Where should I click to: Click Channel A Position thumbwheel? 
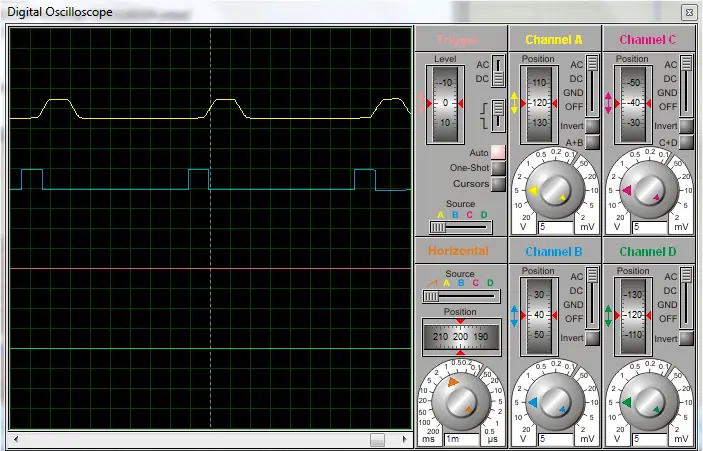point(539,104)
